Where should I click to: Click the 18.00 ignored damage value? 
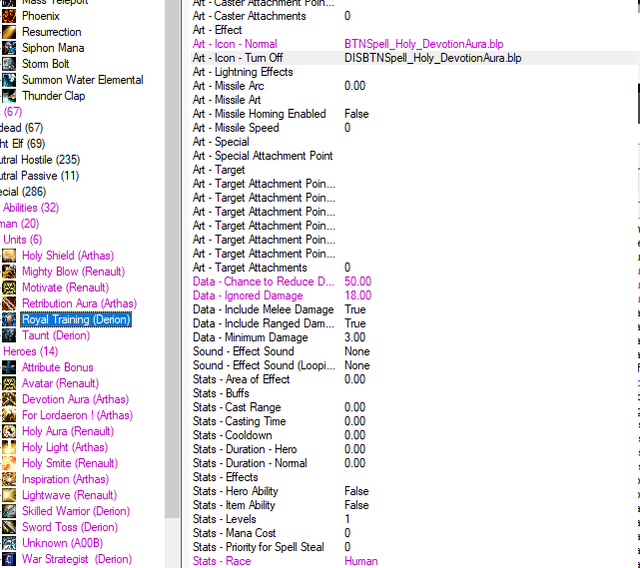358,295
